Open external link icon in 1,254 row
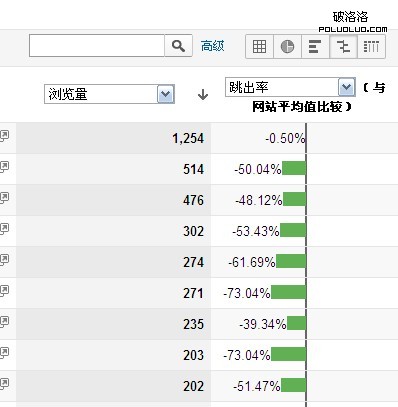The image size is (398, 407). pos(4,136)
